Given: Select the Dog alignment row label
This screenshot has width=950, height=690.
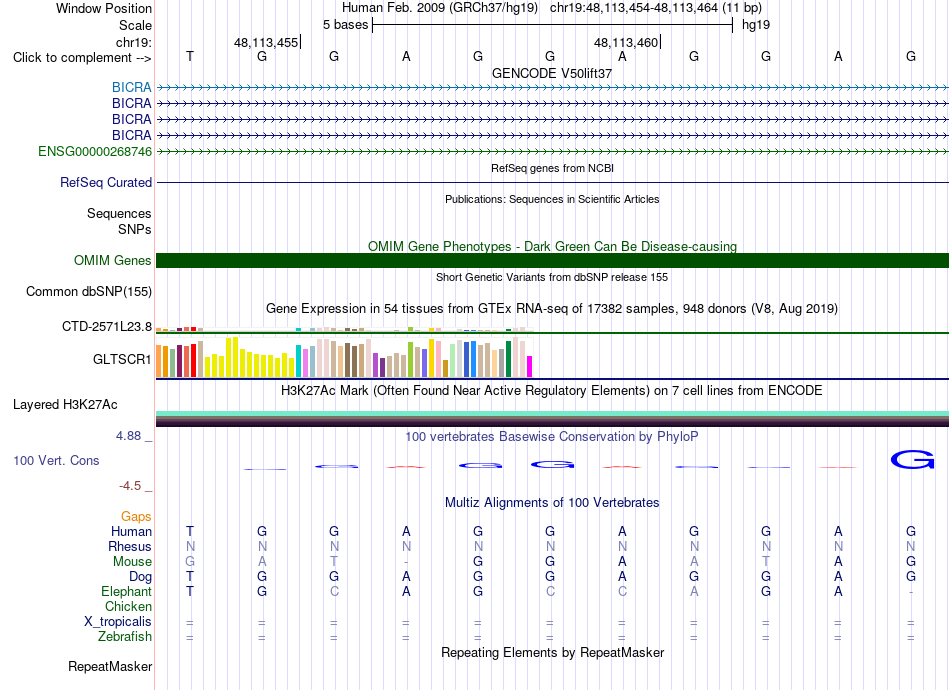Looking at the screenshot, I should pos(140,577).
